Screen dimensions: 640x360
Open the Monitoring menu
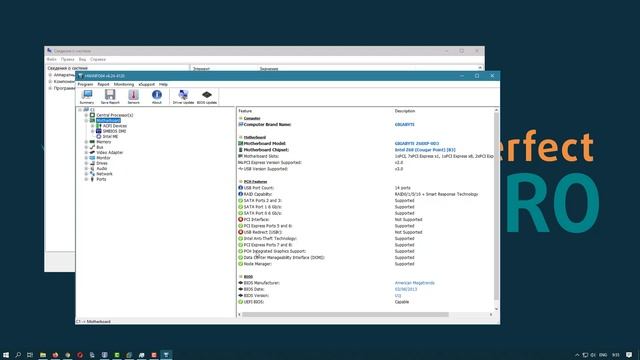[x=124, y=84]
